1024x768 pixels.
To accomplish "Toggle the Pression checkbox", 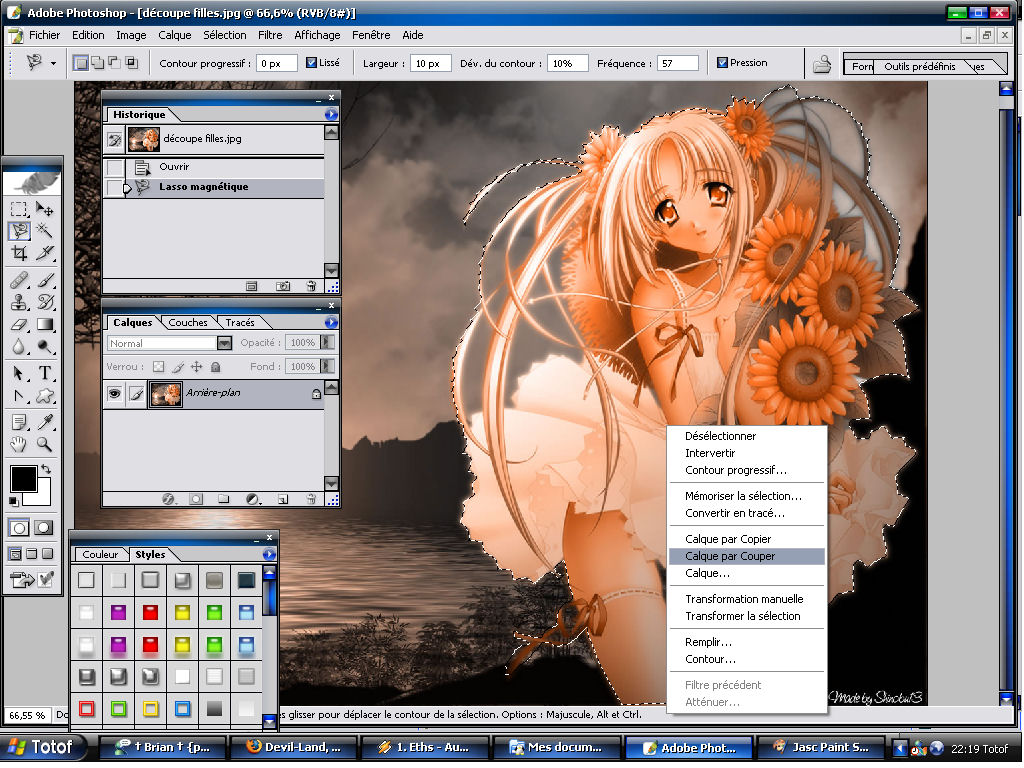I will coord(722,63).
